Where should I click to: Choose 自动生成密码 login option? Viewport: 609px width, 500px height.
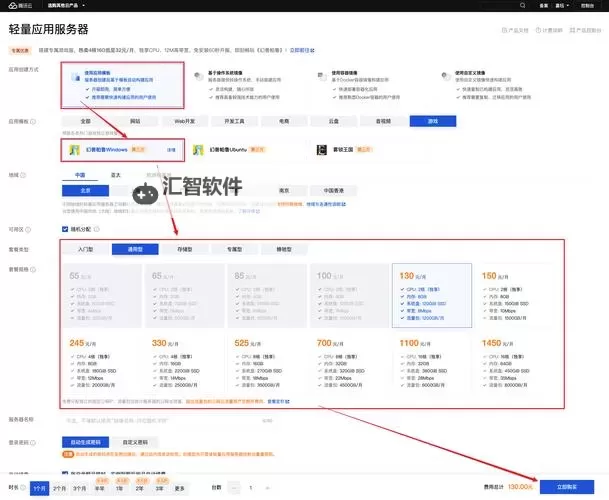click(x=85, y=442)
